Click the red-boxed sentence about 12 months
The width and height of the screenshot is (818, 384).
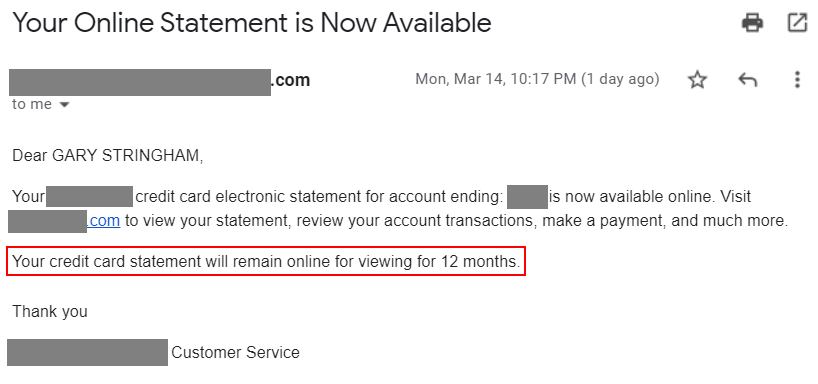(266, 261)
